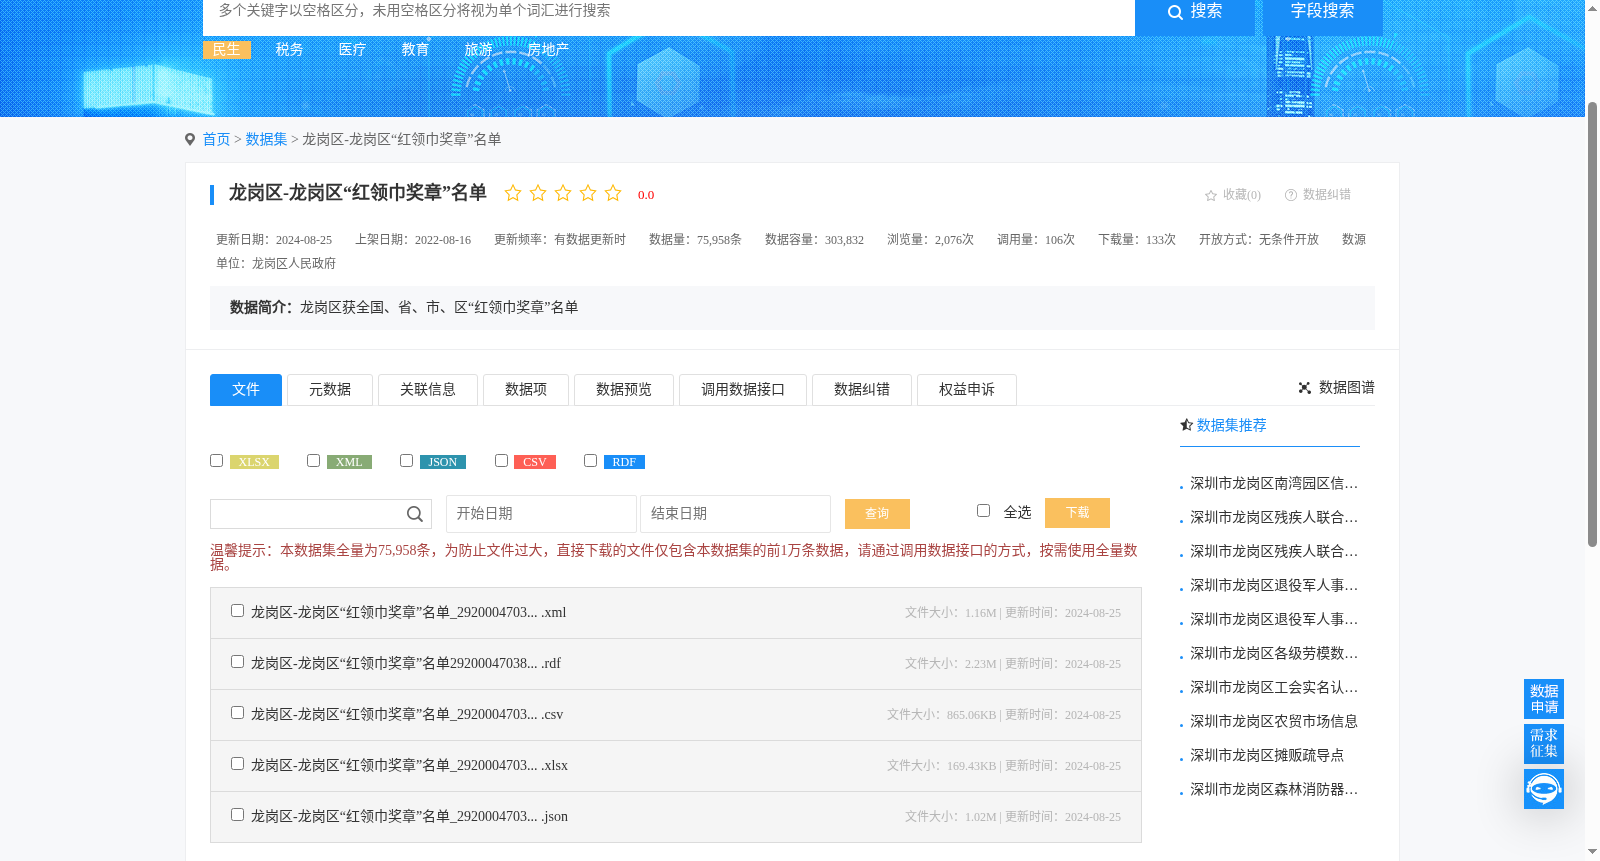Go to 首页 in breadcrumb
This screenshot has height=861, width=1600.
coord(216,140)
